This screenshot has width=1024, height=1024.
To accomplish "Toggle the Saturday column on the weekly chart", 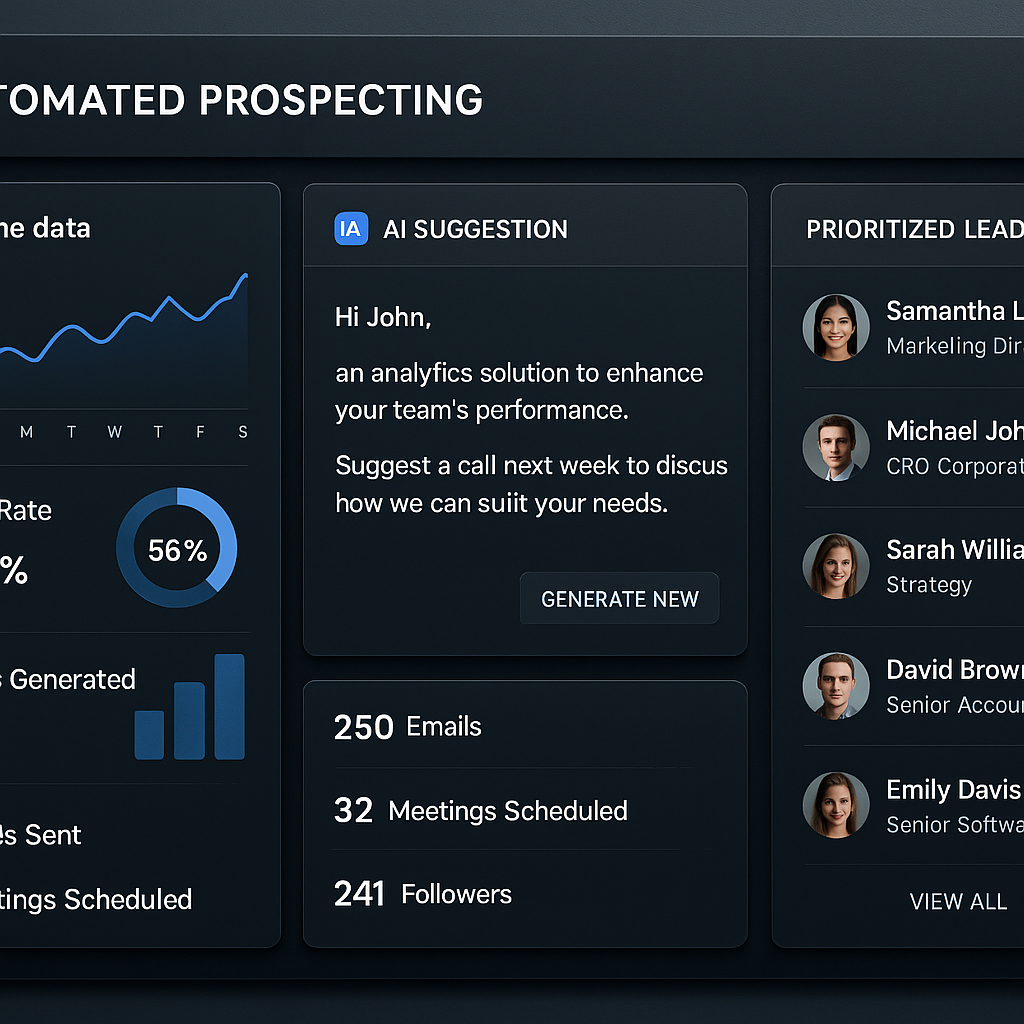I will coord(241,432).
